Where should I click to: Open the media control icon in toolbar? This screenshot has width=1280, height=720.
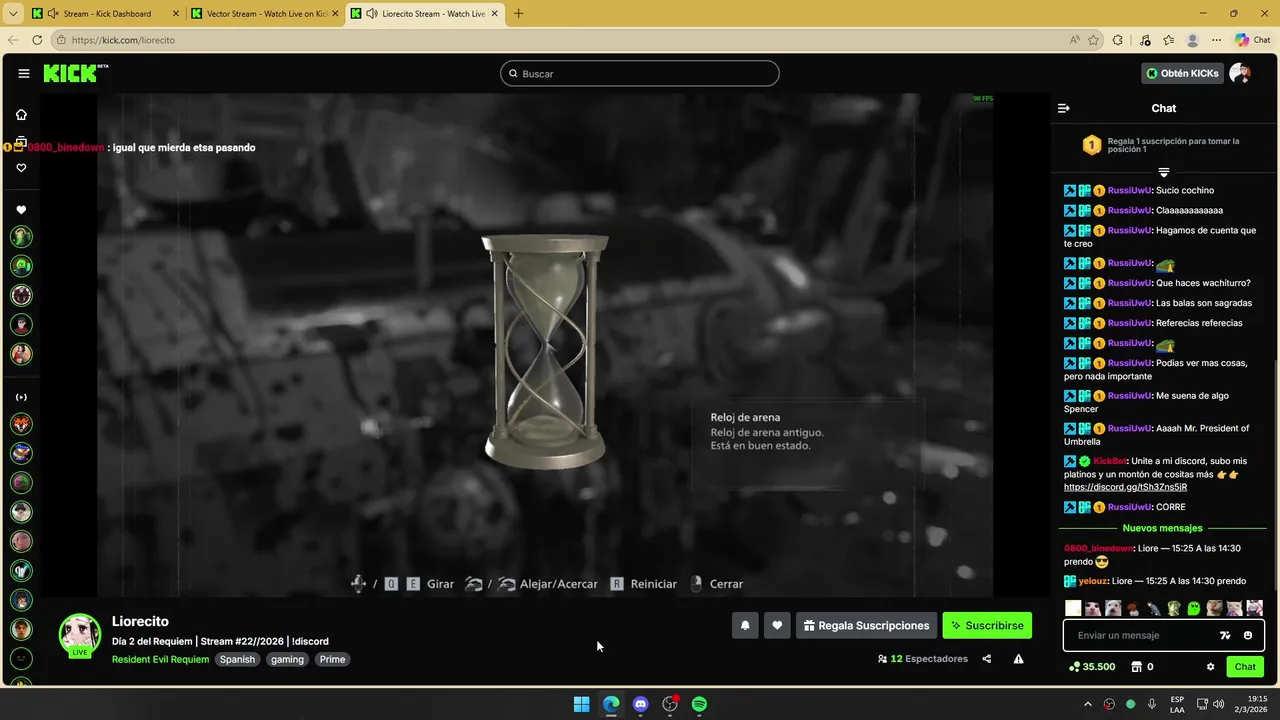click(1145, 40)
